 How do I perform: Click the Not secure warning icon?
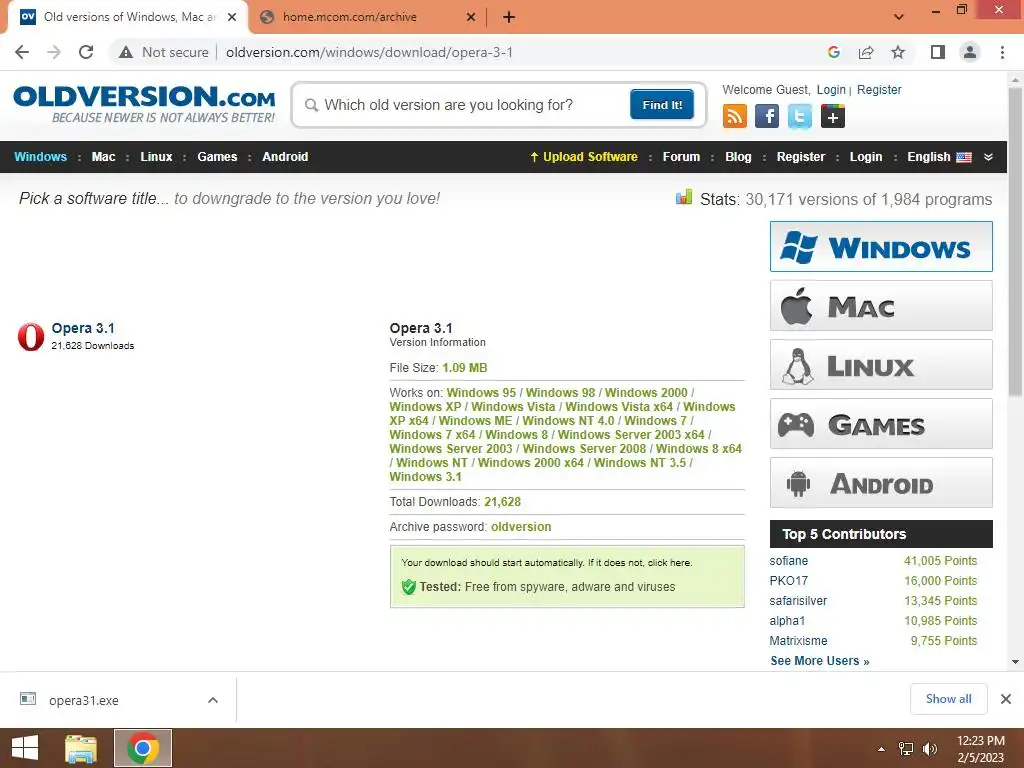coord(126,52)
